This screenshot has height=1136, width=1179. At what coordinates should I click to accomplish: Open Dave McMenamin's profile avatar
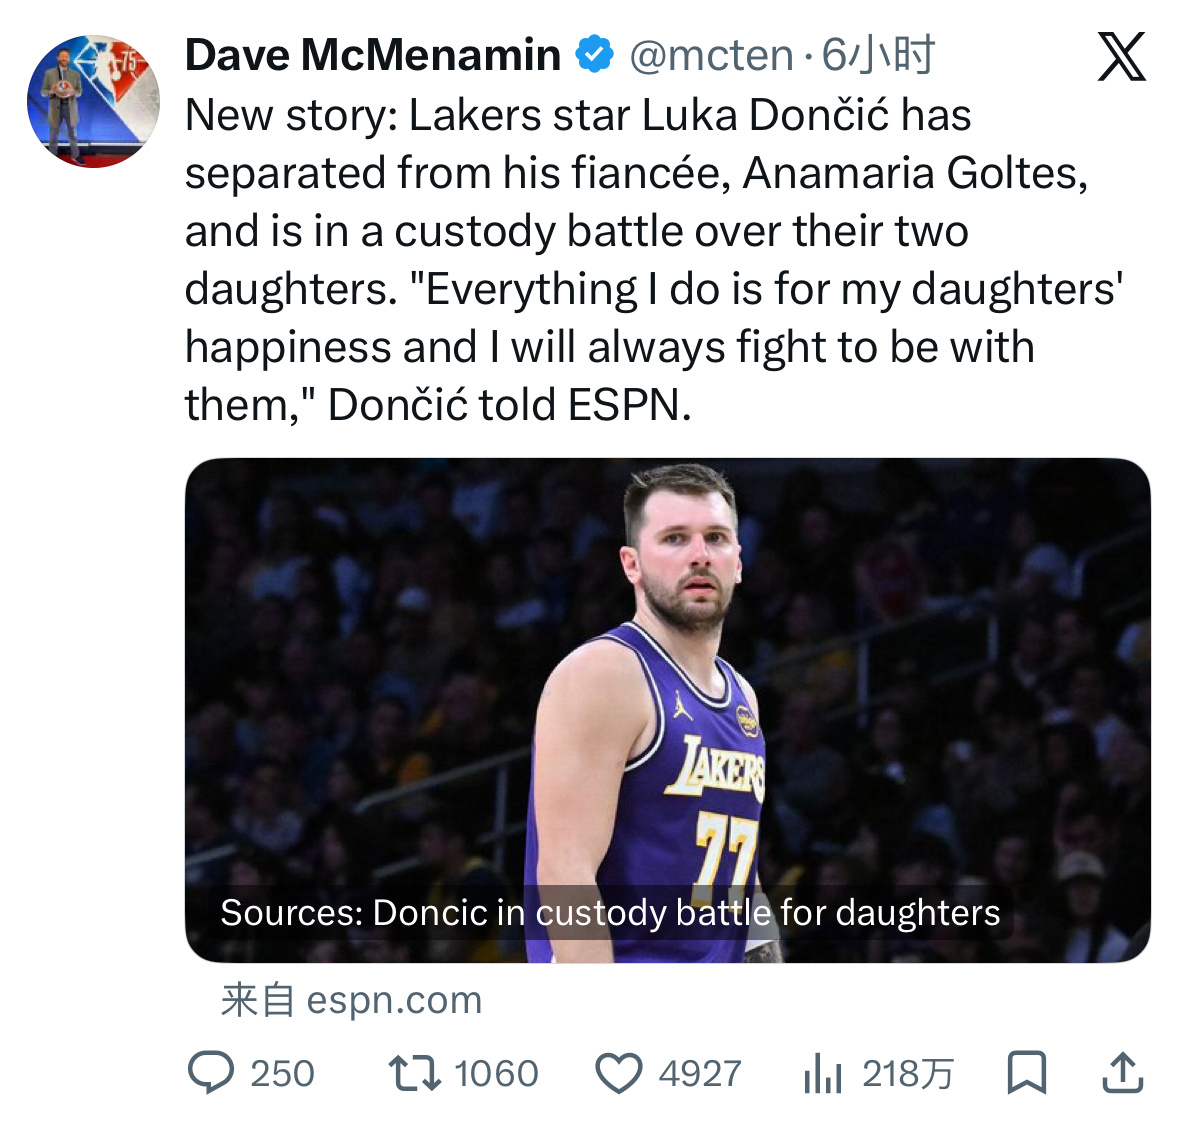click(x=93, y=101)
